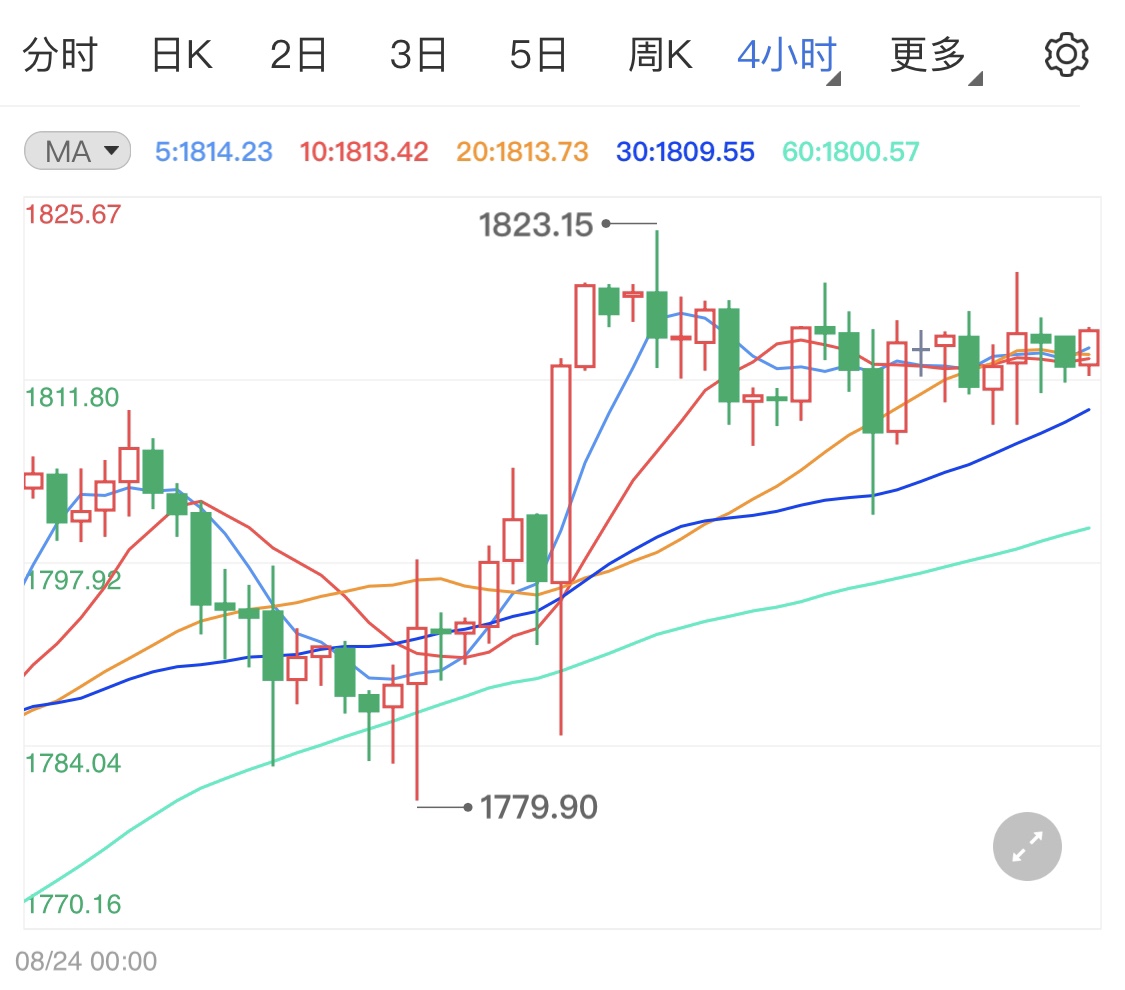
Task: Tap the fullscreen expand icon
Action: (1026, 846)
